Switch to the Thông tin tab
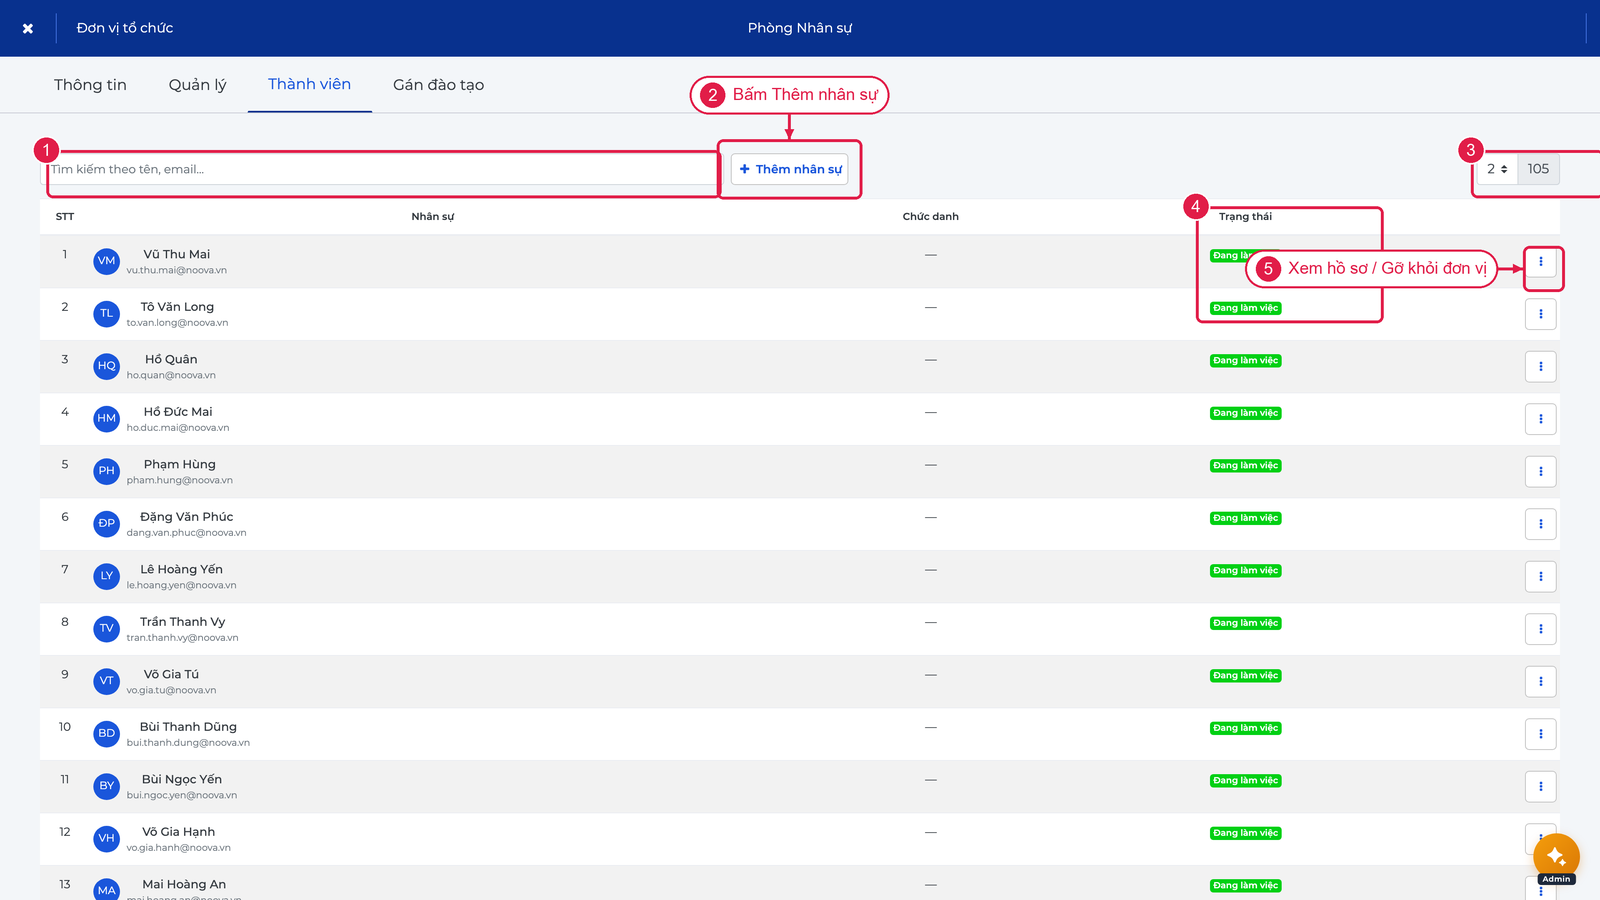The width and height of the screenshot is (1600, 900). (x=90, y=85)
